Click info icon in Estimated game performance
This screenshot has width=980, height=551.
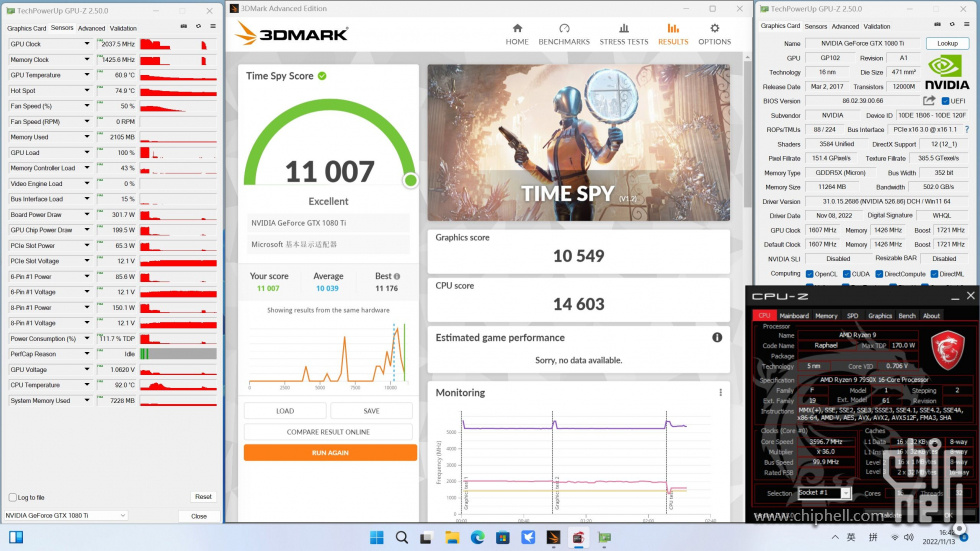click(717, 337)
